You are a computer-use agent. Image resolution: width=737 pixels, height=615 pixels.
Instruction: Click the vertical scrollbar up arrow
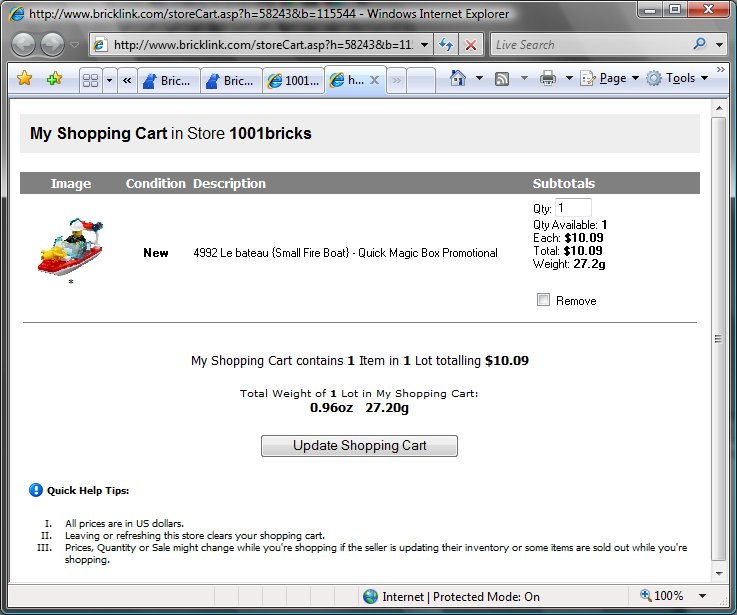719,108
